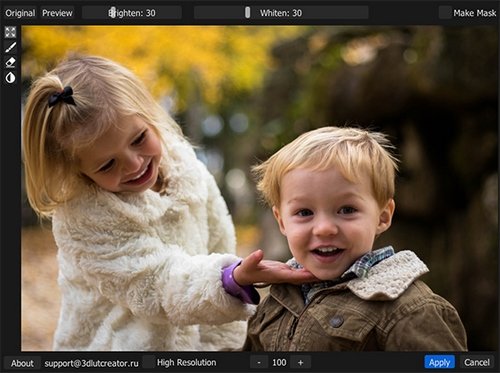500x373 pixels.
Task: Toggle the High Resolution checkbox
Action: click(149, 362)
